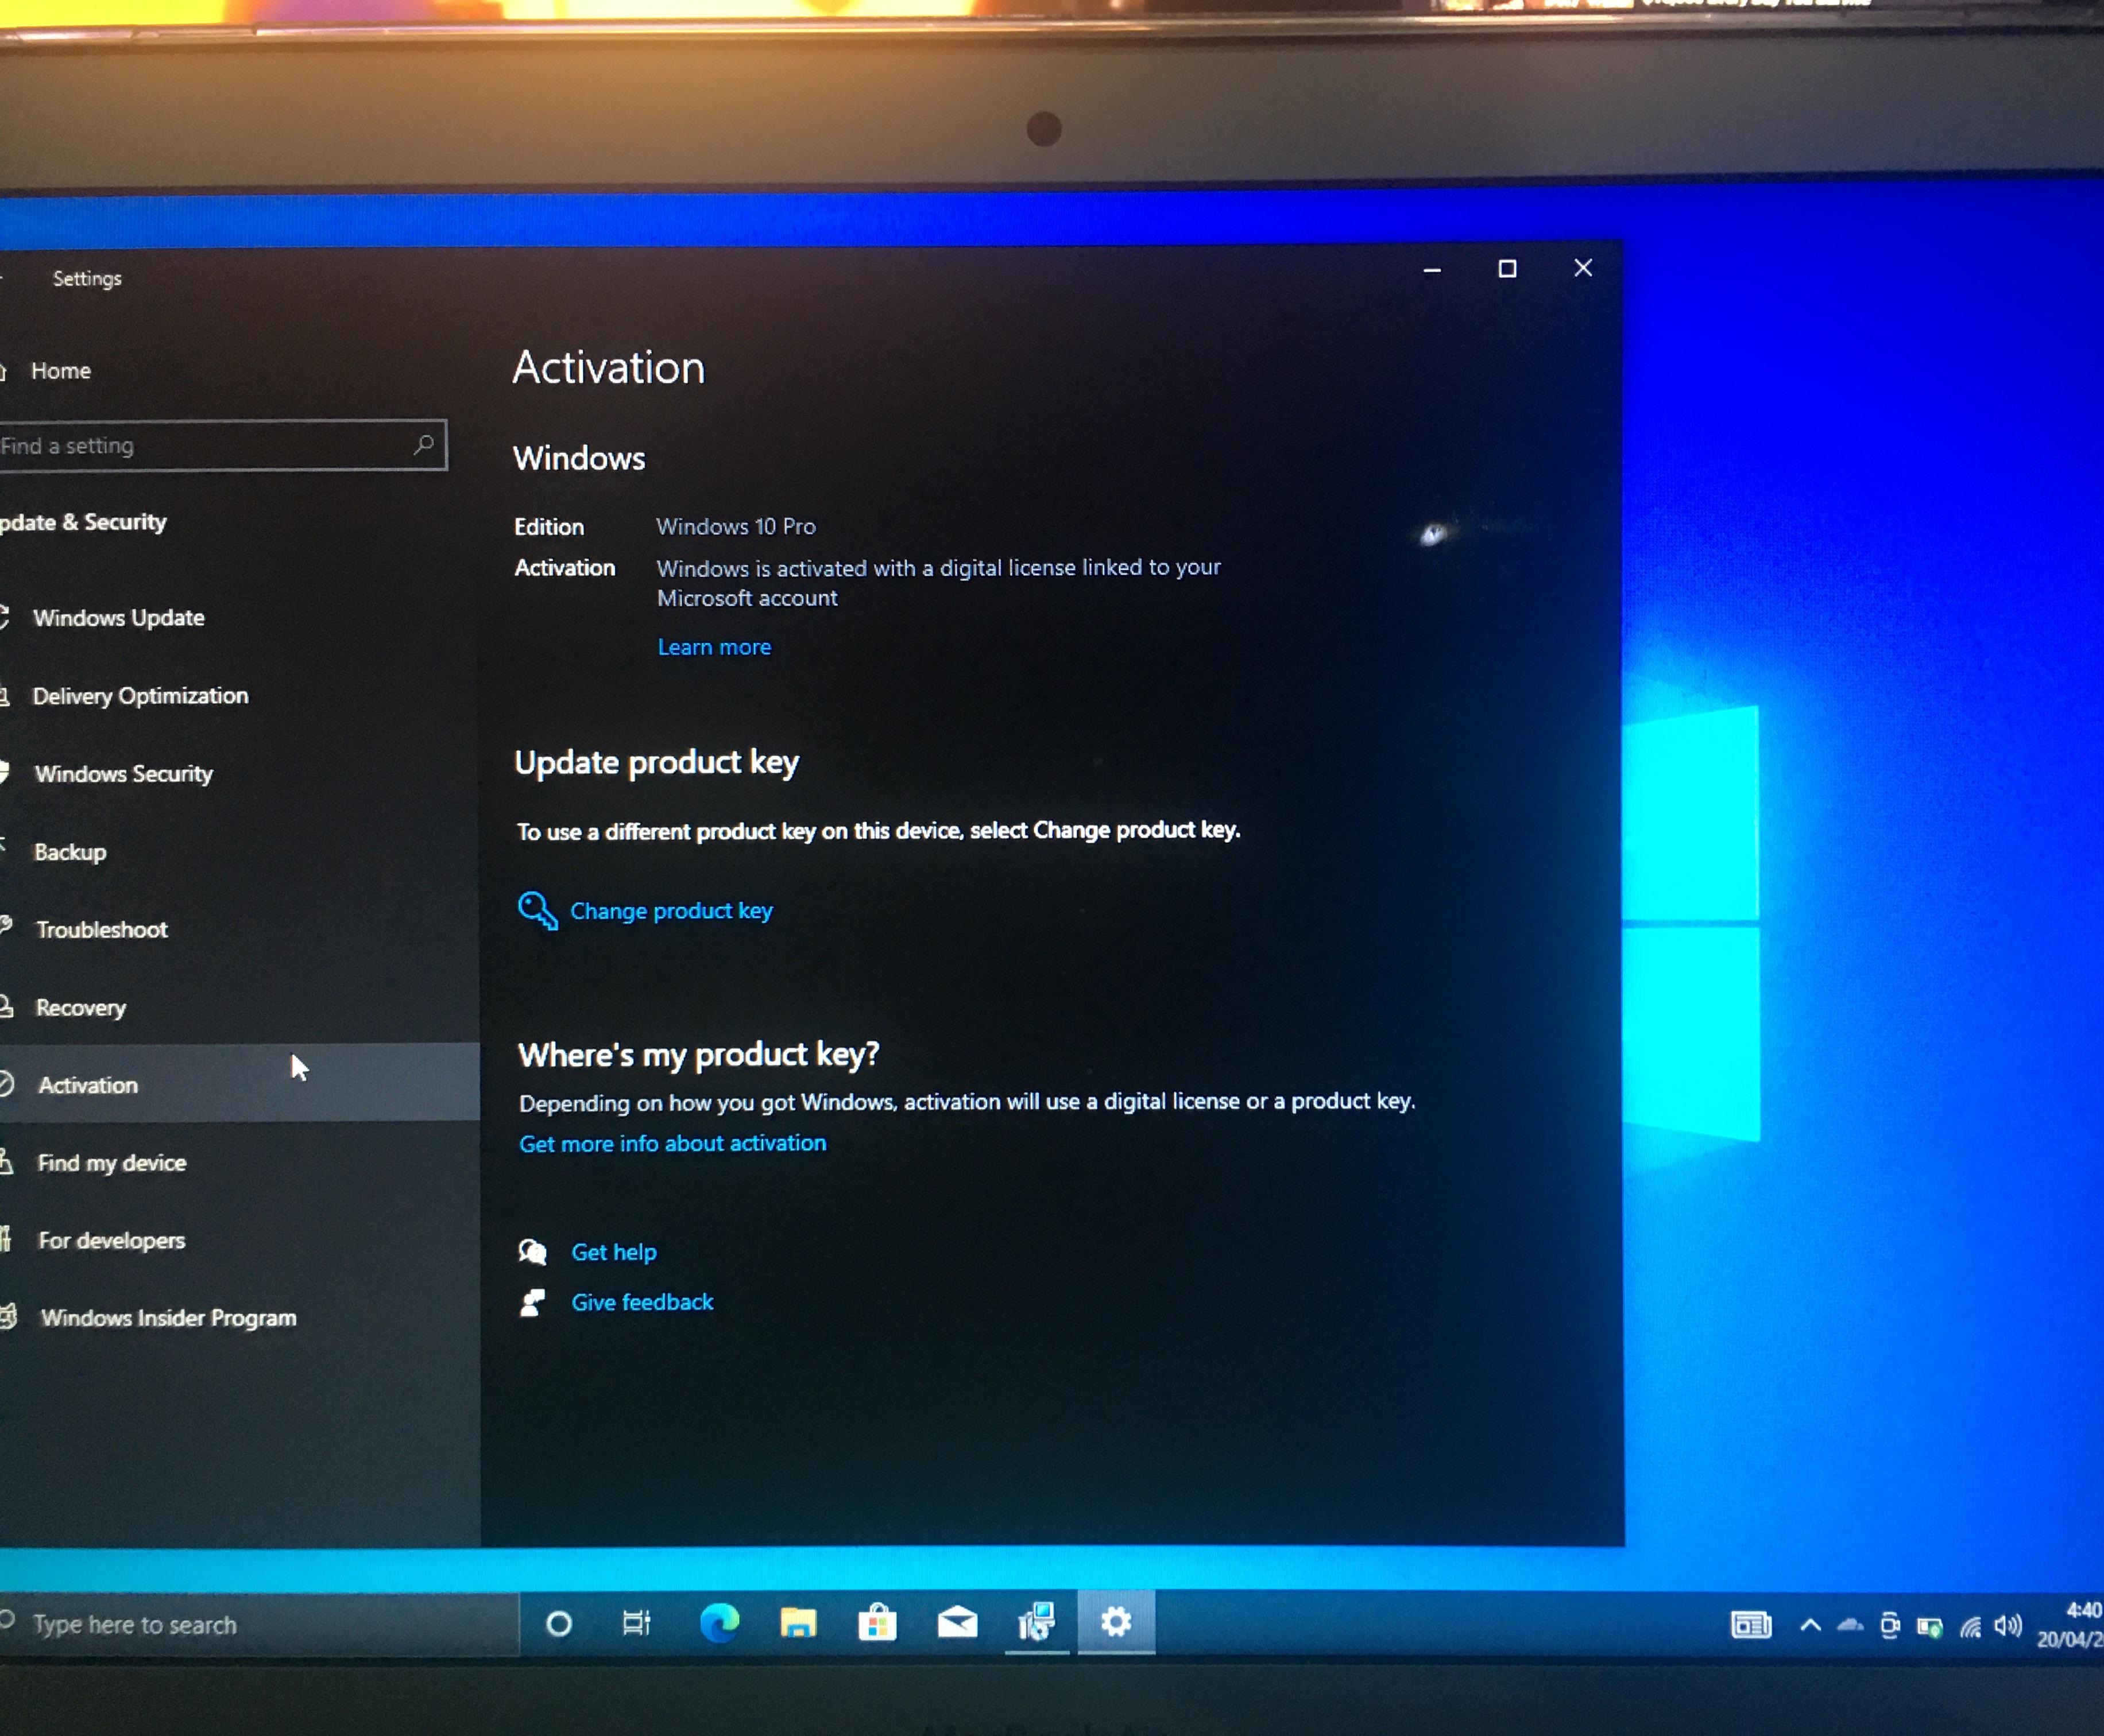The image size is (2104, 1736).
Task: Open Cortana from the taskbar circle icon
Action: tap(559, 1624)
